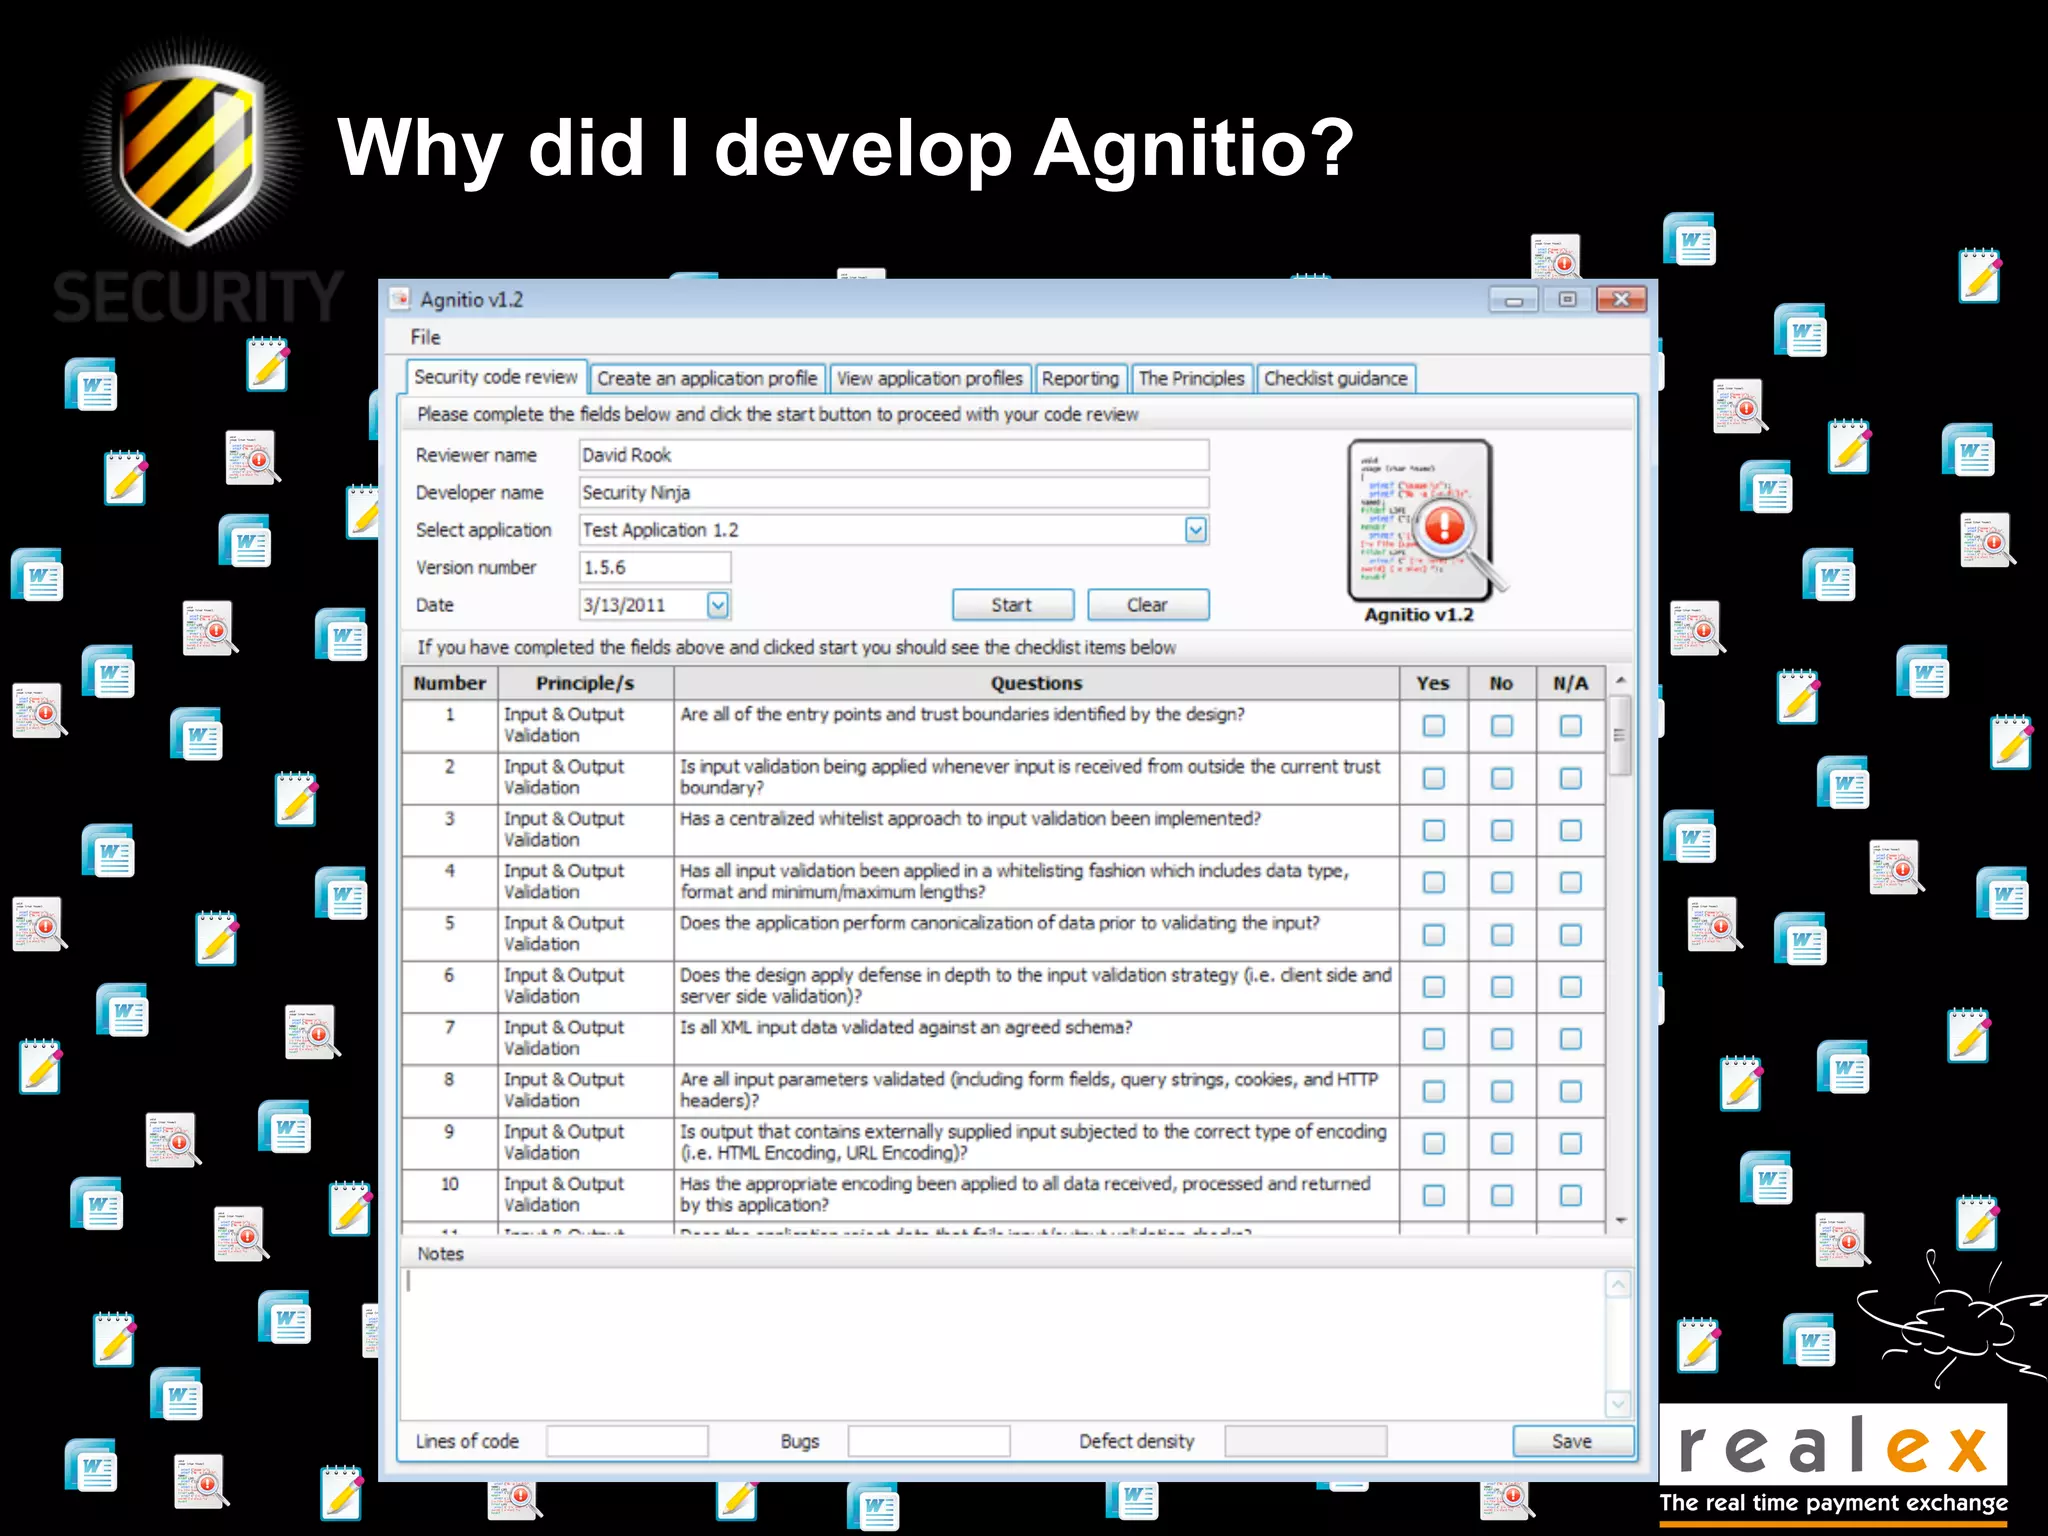Check Yes for question 5
Screen dimensions: 2048x1536
point(1434,935)
